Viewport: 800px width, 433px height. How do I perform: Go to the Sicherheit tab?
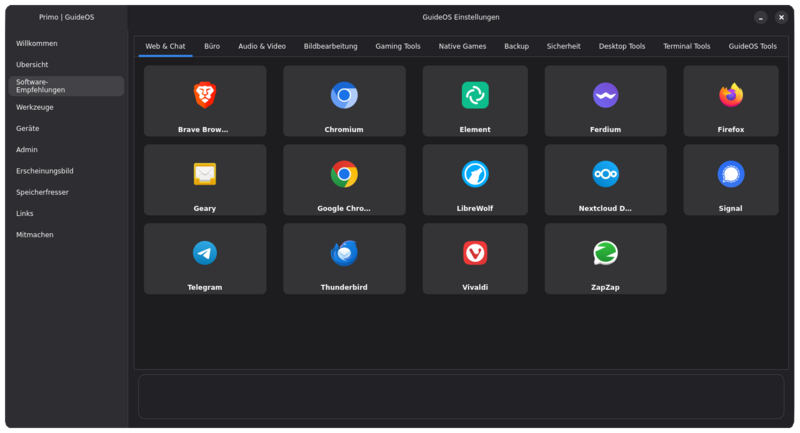[563, 46]
